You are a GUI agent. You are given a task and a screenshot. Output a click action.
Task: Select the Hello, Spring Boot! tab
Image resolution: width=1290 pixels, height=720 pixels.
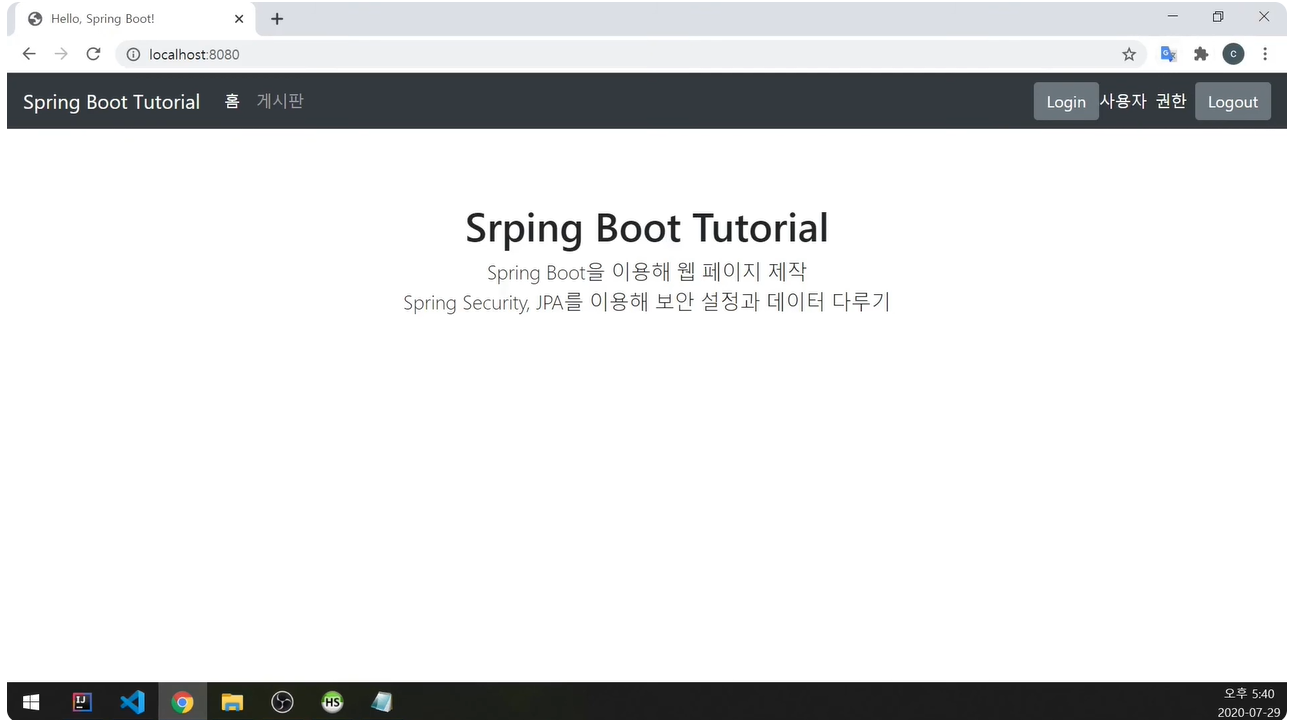(135, 19)
